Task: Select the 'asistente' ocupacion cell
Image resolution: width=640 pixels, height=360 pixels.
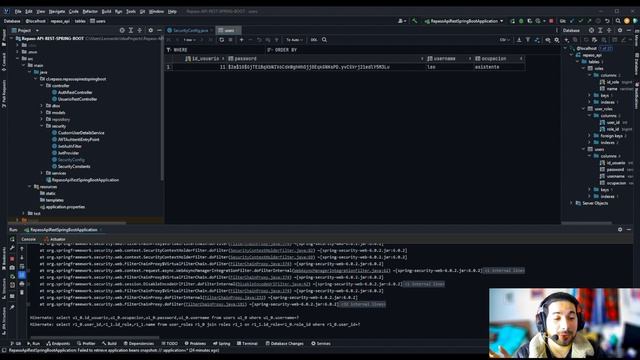Action: tap(499, 67)
